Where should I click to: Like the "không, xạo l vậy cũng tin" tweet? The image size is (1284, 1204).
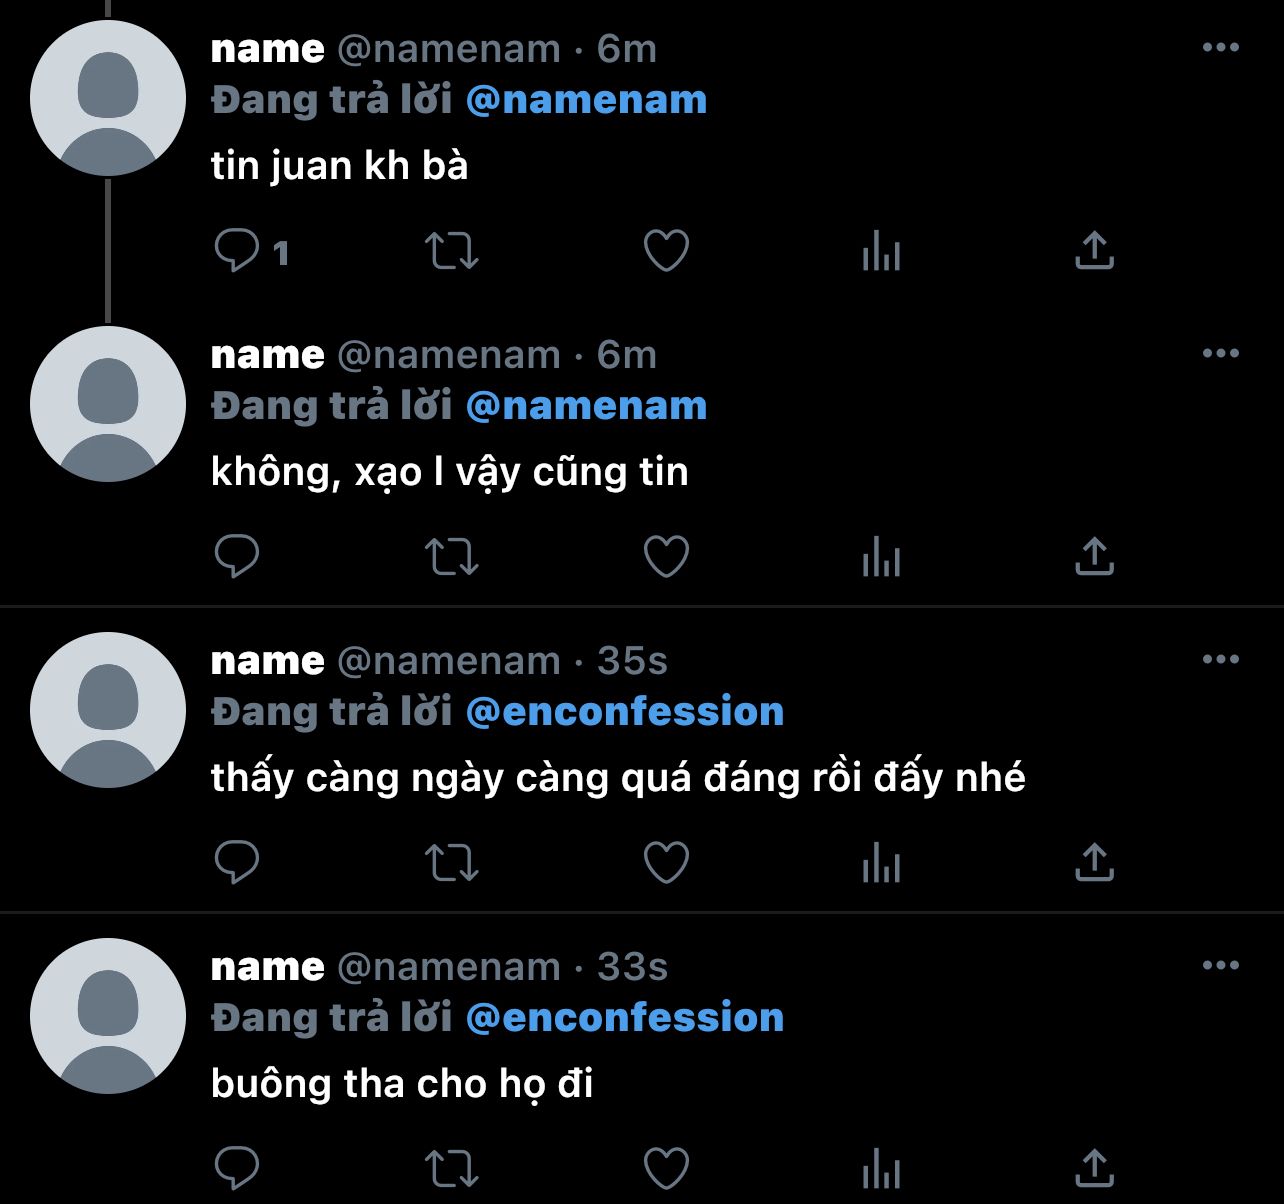(666, 556)
